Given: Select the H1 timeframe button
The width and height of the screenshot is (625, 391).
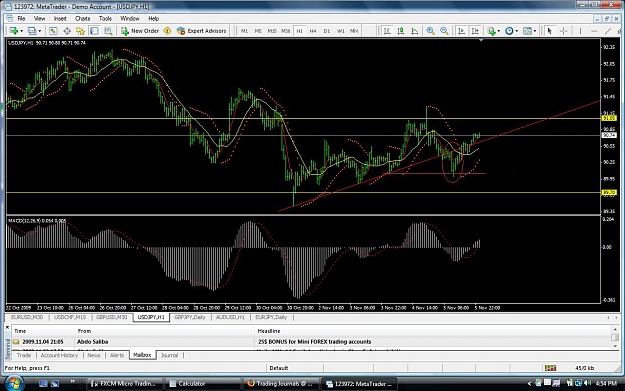Looking at the screenshot, I should tap(299, 31).
